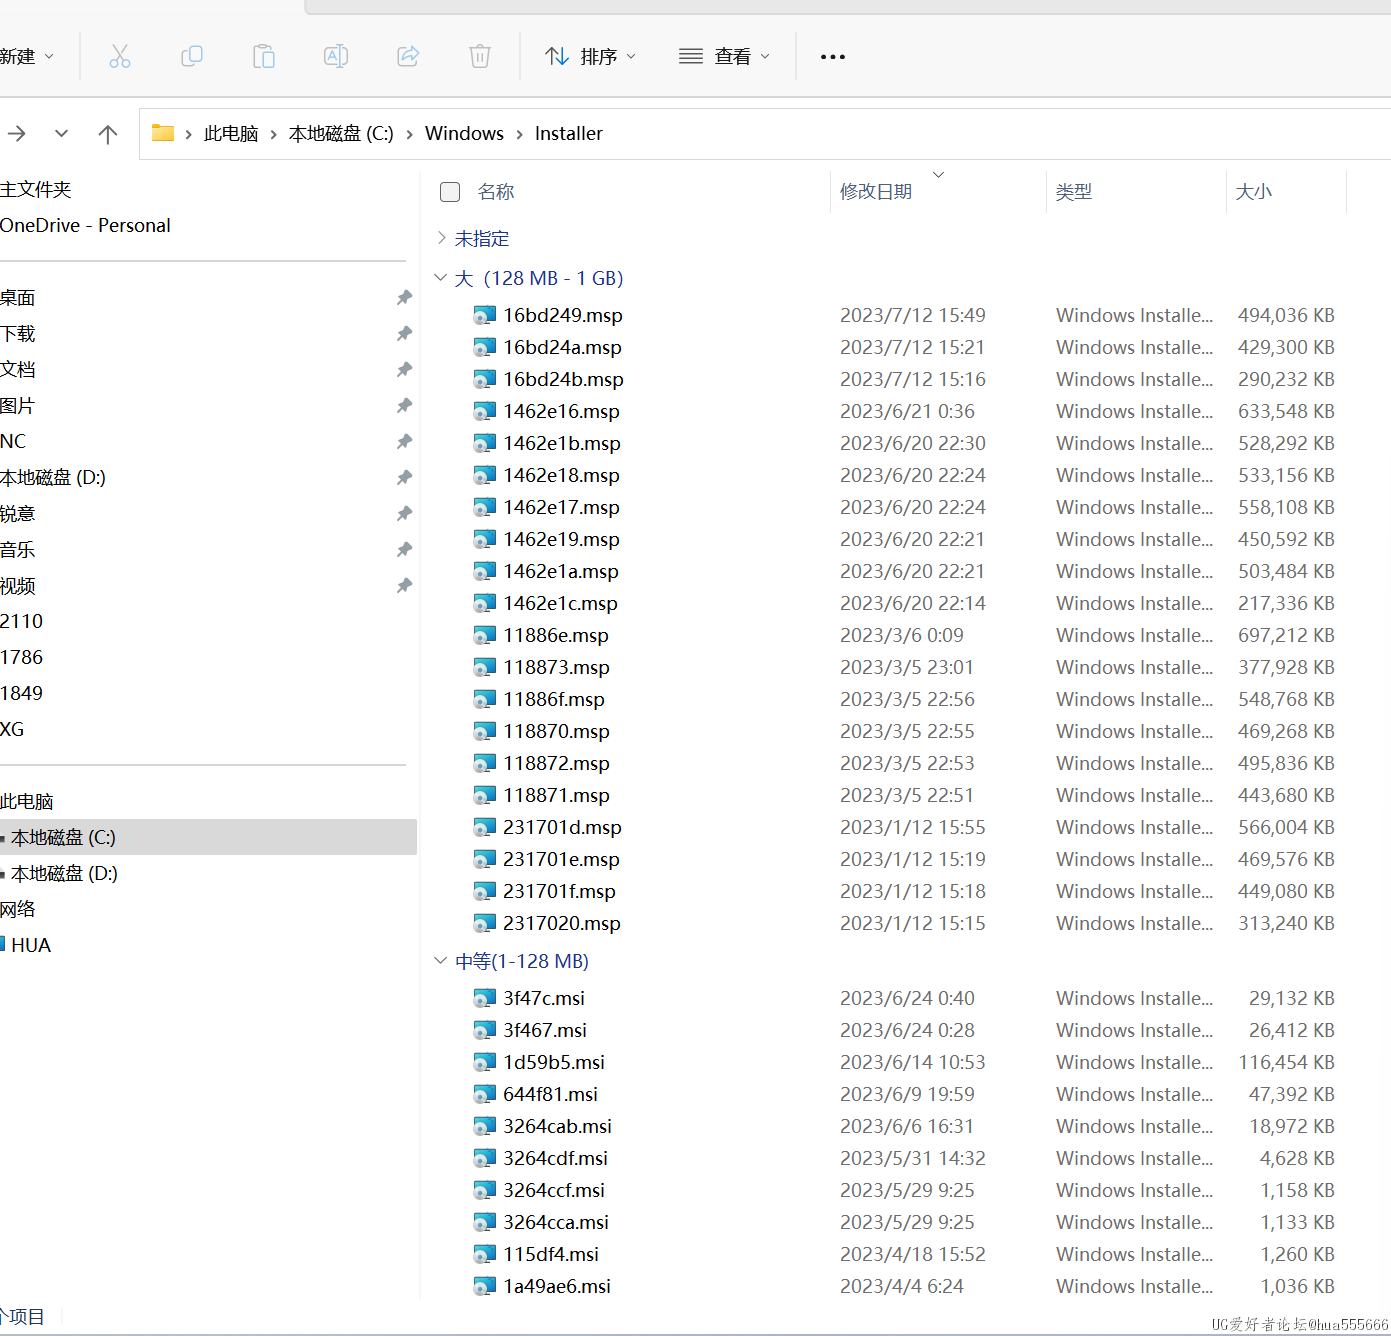1391x1336 pixels.
Task: Click 此电脑 breadcrumb
Action: [x=231, y=133]
